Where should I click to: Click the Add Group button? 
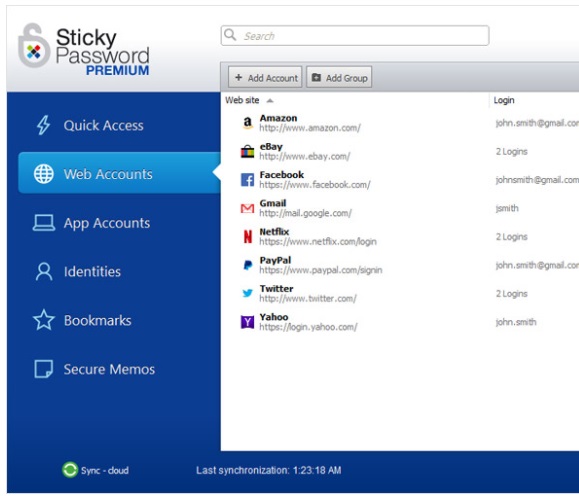(x=339, y=77)
